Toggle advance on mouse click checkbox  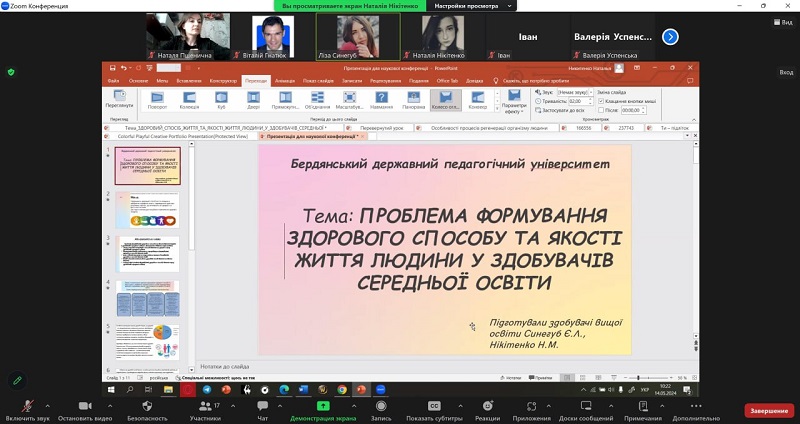601,101
